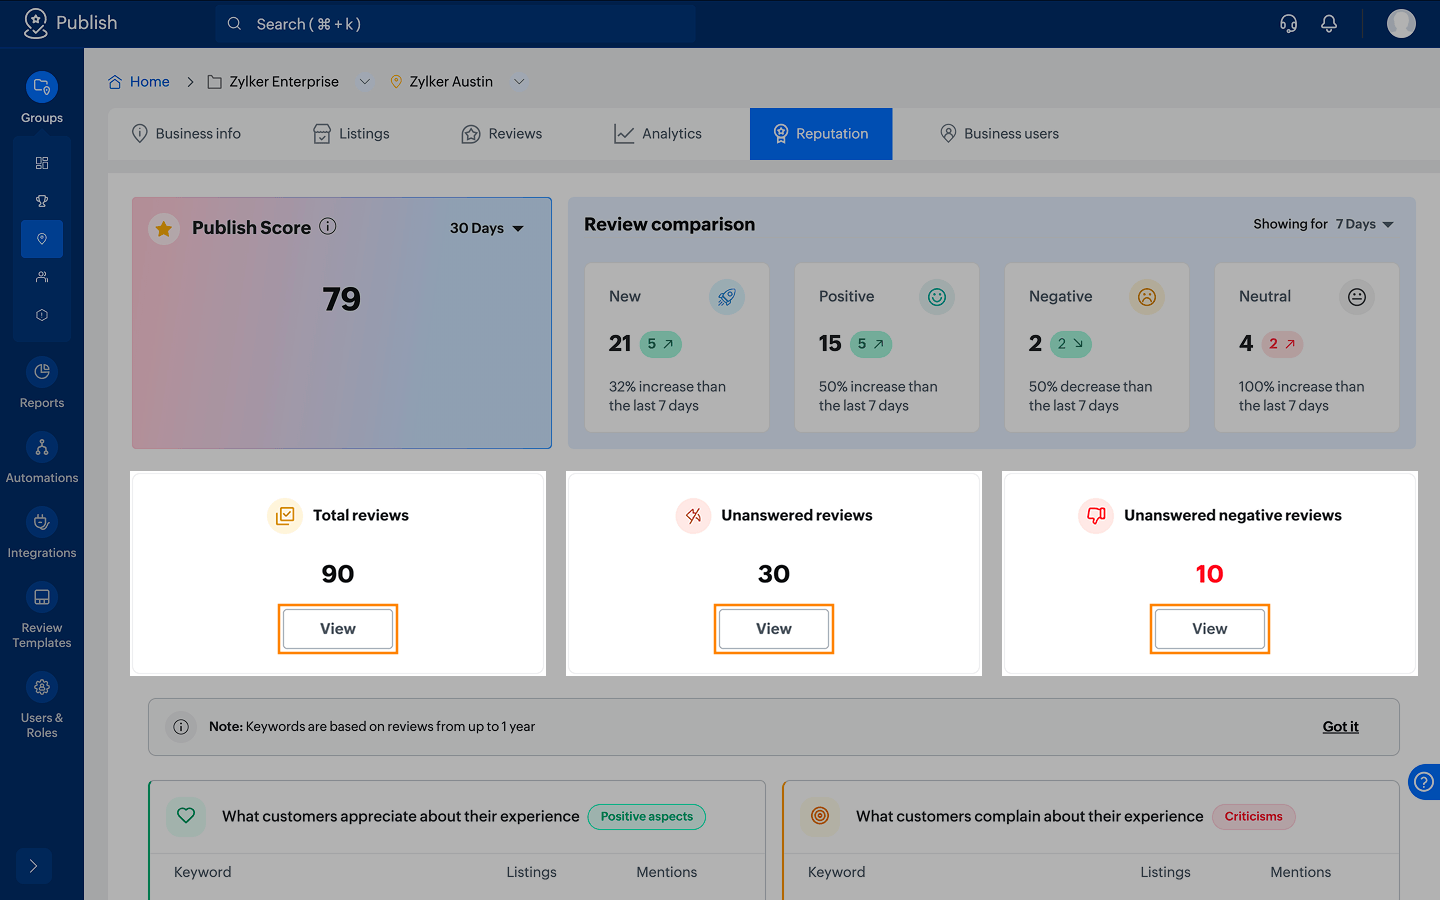The image size is (1440, 900).
Task: Click View under Total reviews
Action: [x=338, y=629]
